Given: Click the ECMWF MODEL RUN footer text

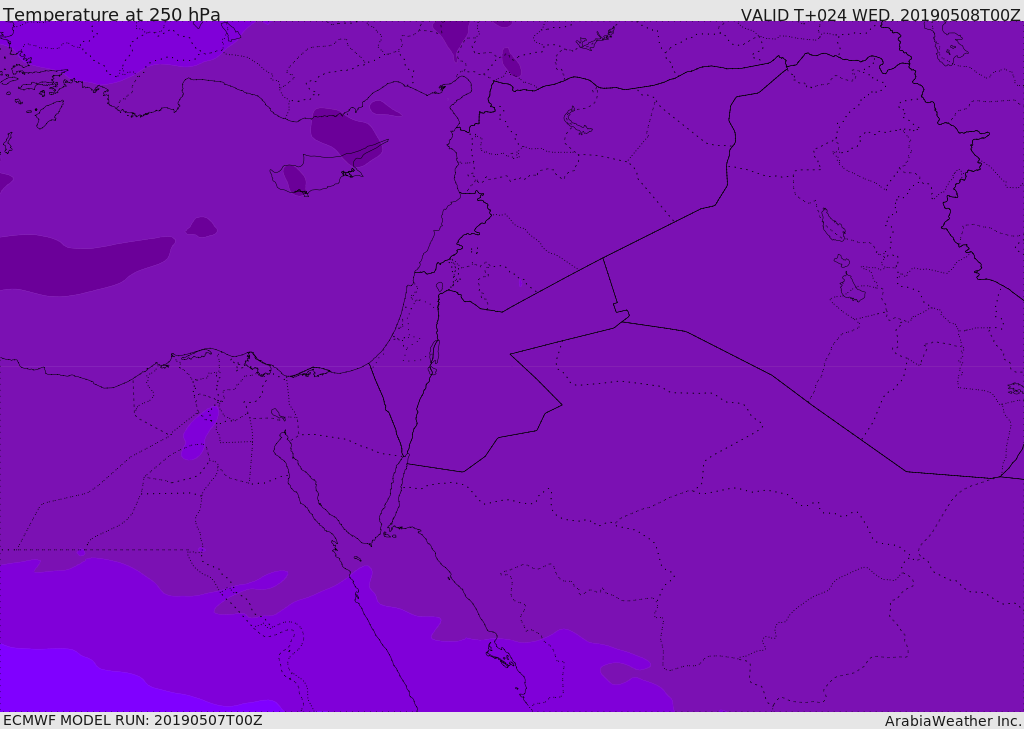Looking at the screenshot, I should 133,720.
